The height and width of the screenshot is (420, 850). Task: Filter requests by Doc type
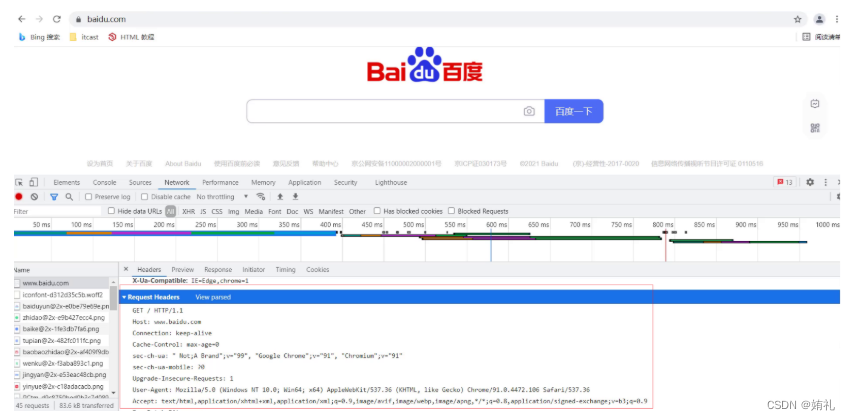click(x=292, y=211)
